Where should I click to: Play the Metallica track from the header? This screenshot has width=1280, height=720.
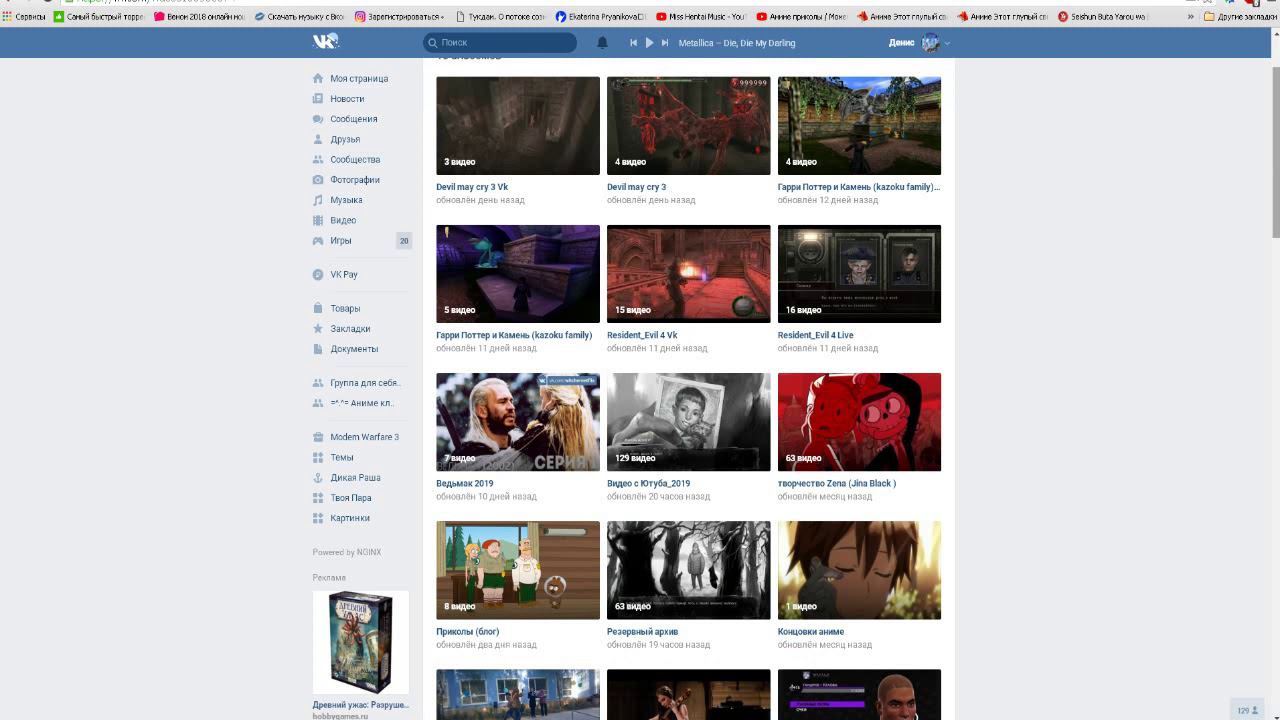(649, 43)
